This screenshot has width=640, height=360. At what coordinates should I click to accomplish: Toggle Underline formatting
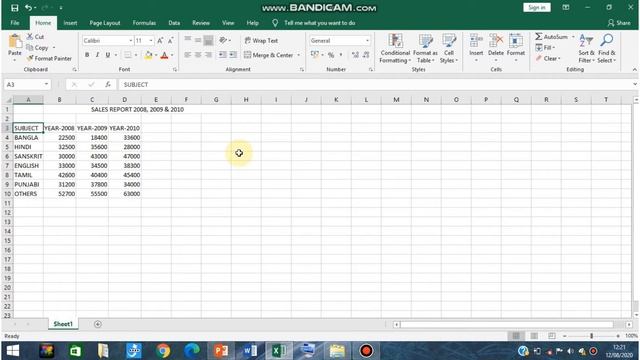pyautogui.click(x=108, y=55)
